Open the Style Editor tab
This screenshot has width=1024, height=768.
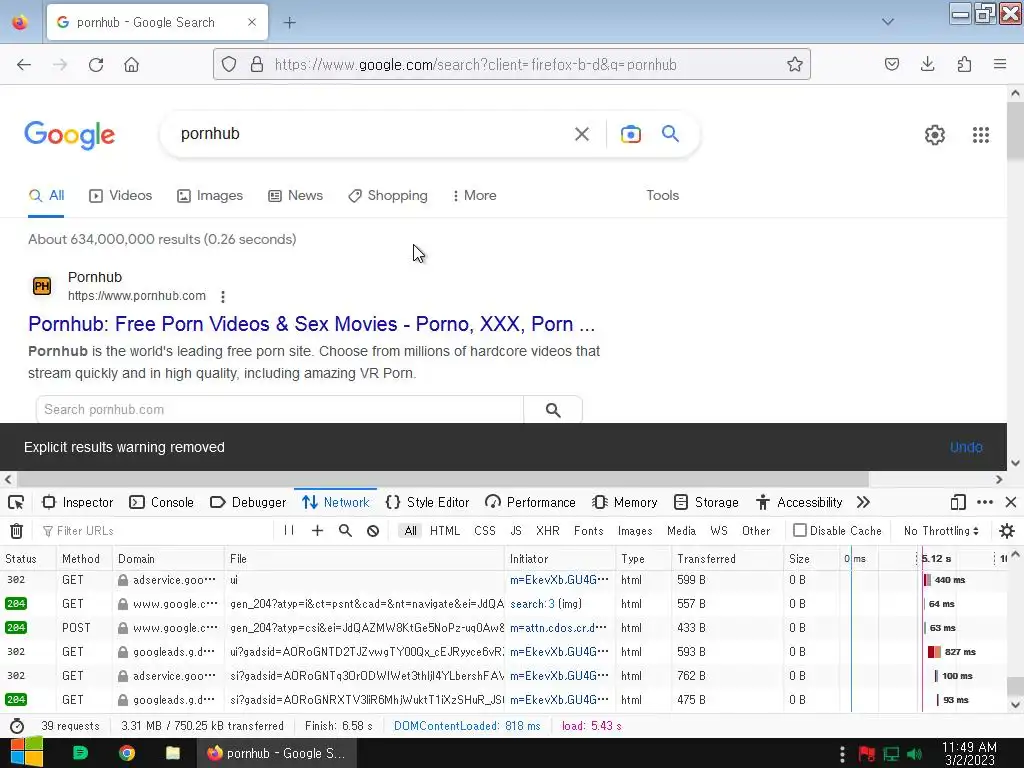tap(428, 502)
